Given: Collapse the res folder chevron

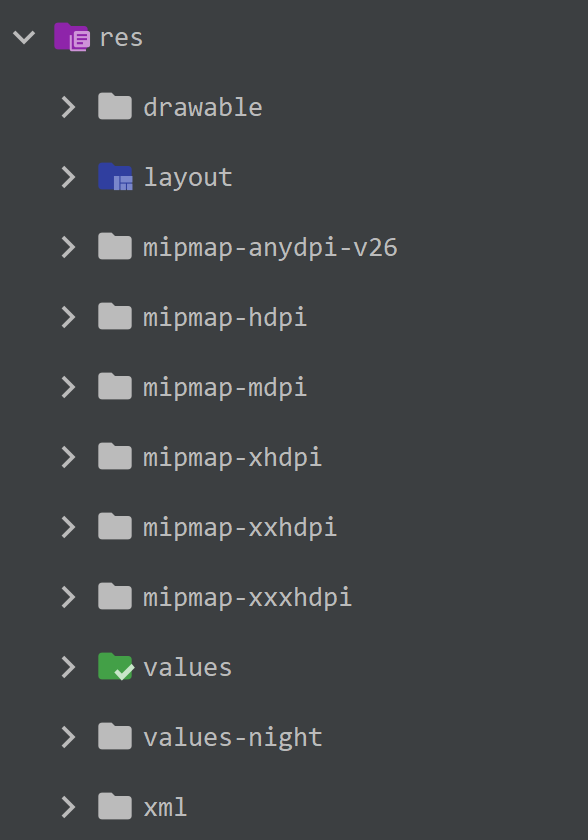Looking at the screenshot, I should click(x=24, y=37).
